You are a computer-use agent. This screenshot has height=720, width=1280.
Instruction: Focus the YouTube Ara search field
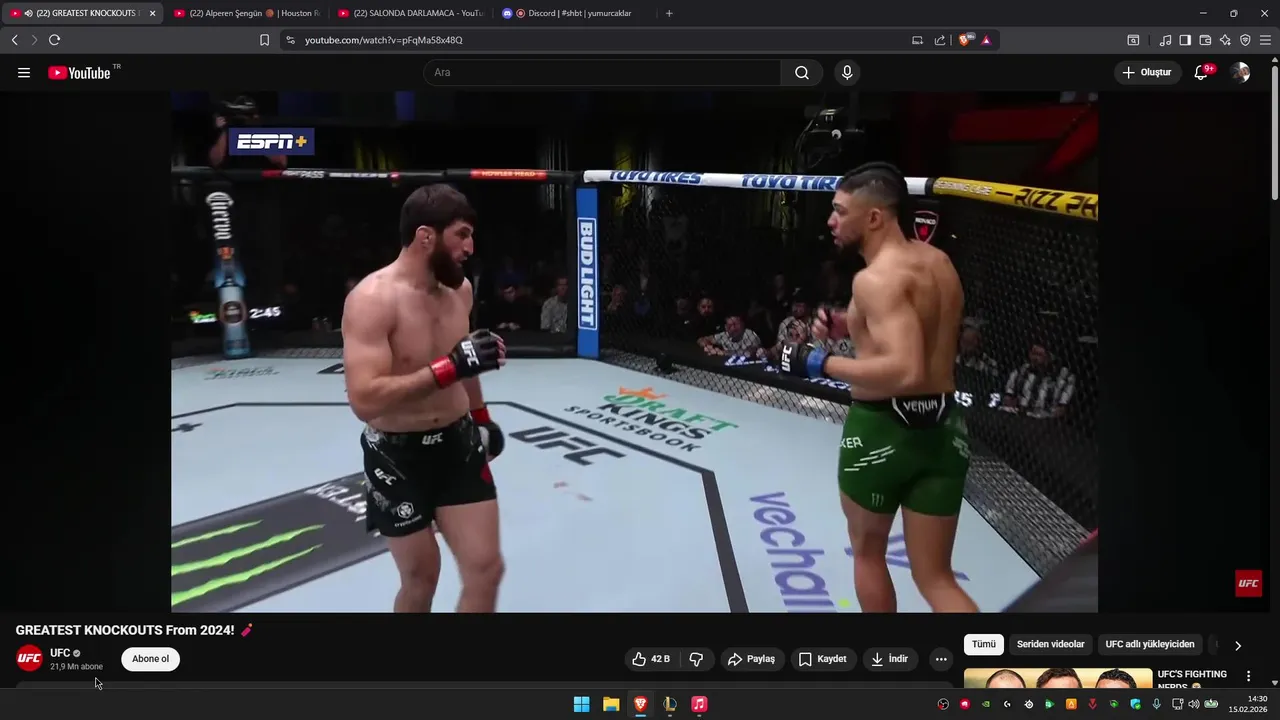602,73
